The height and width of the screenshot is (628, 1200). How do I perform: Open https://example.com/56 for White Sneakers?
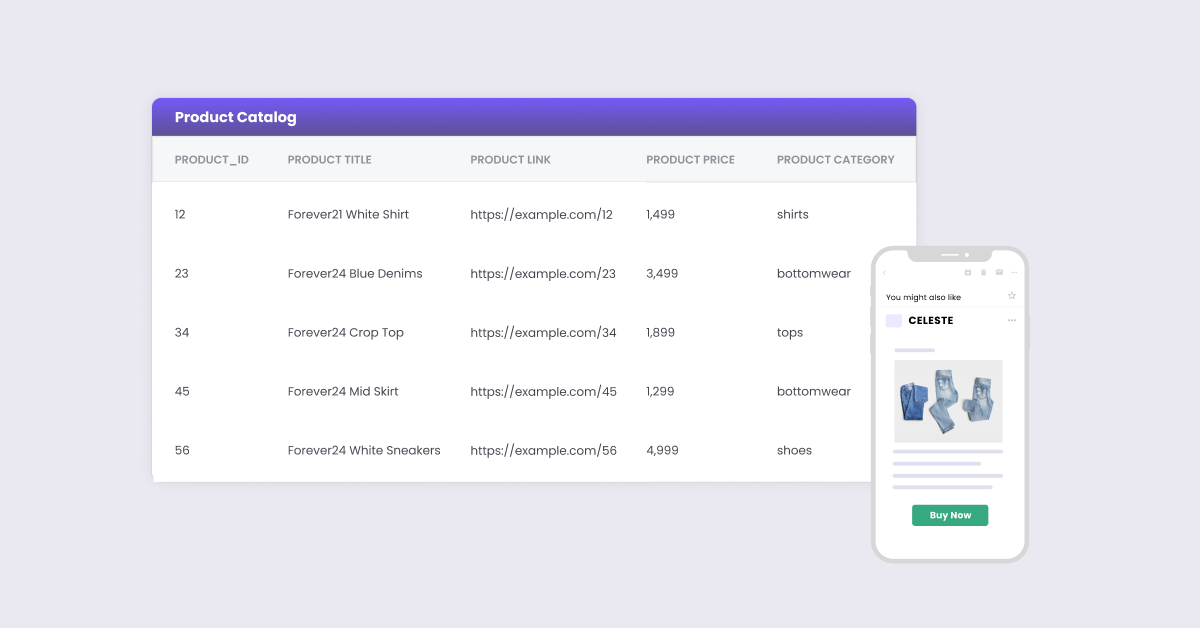[x=543, y=450]
